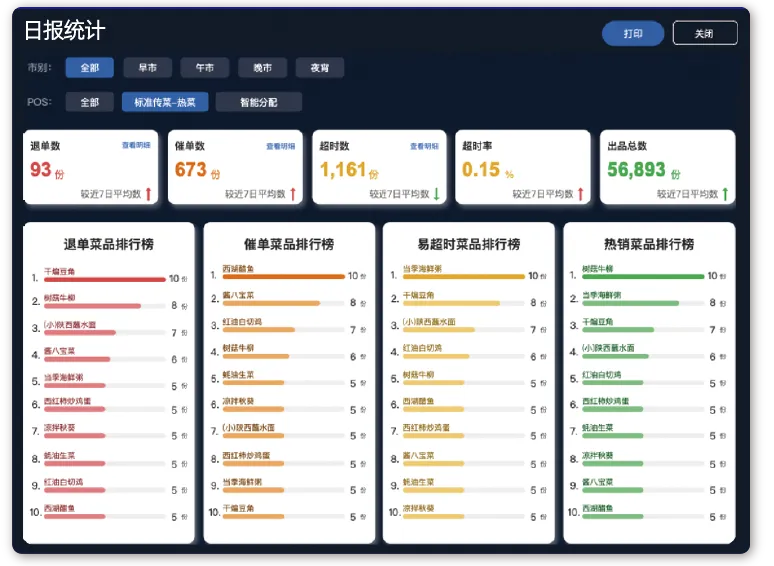Open 查看明细 in the 催单数 card
The height and width of the screenshot is (566, 774).
(280, 146)
